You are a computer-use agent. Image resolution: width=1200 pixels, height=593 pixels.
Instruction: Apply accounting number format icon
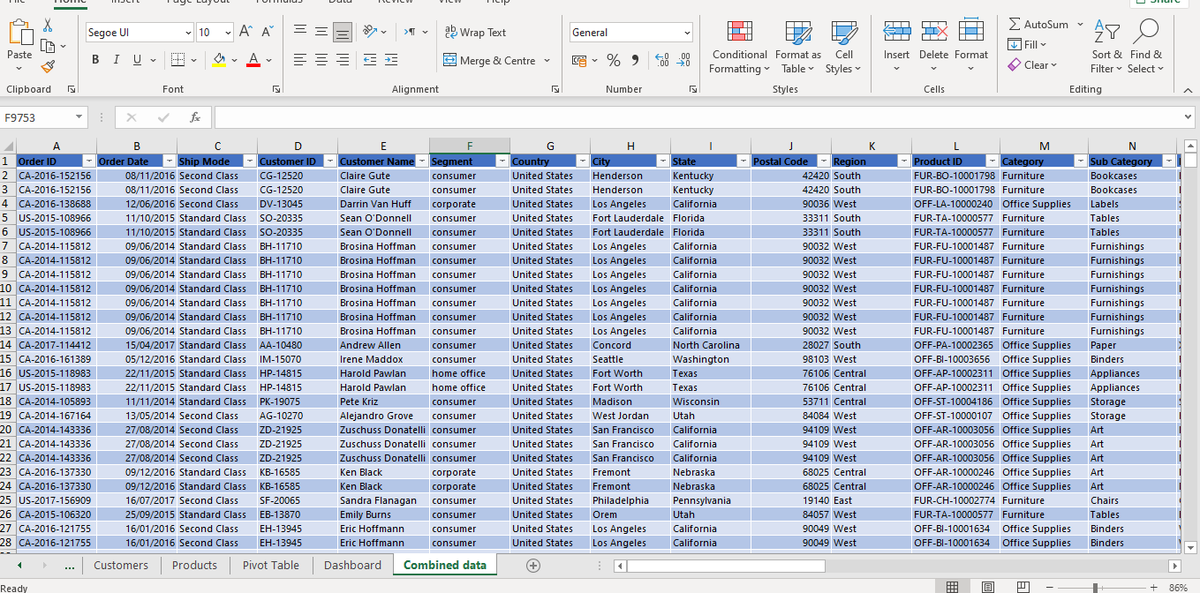click(580, 61)
